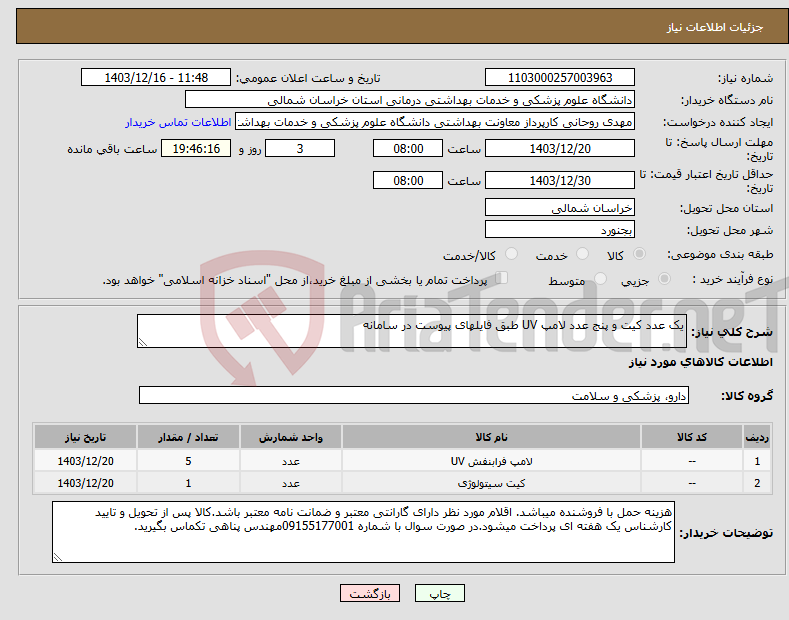Toggle the اسناد خزانه اسلامی payment checkbox

coord(501,277)
